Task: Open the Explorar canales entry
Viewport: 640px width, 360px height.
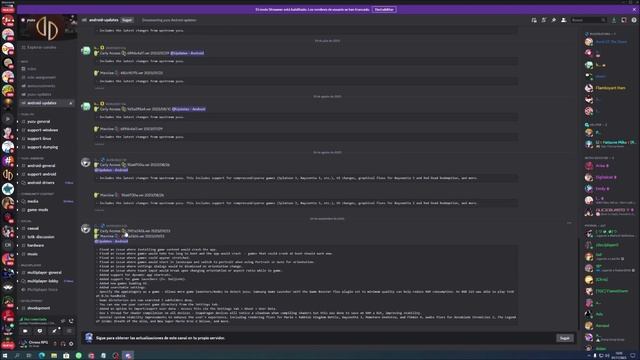Action: [x=42, y=47]
